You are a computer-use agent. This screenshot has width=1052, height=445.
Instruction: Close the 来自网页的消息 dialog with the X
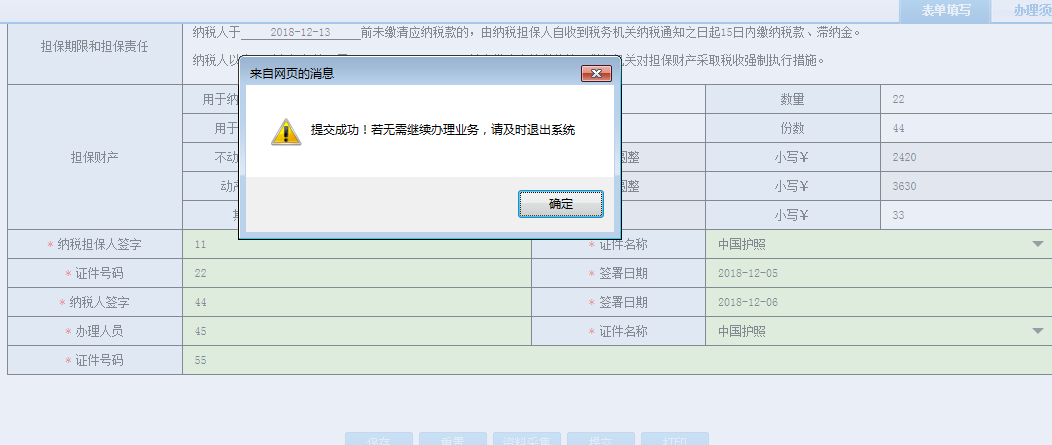(x=596, y=73)
